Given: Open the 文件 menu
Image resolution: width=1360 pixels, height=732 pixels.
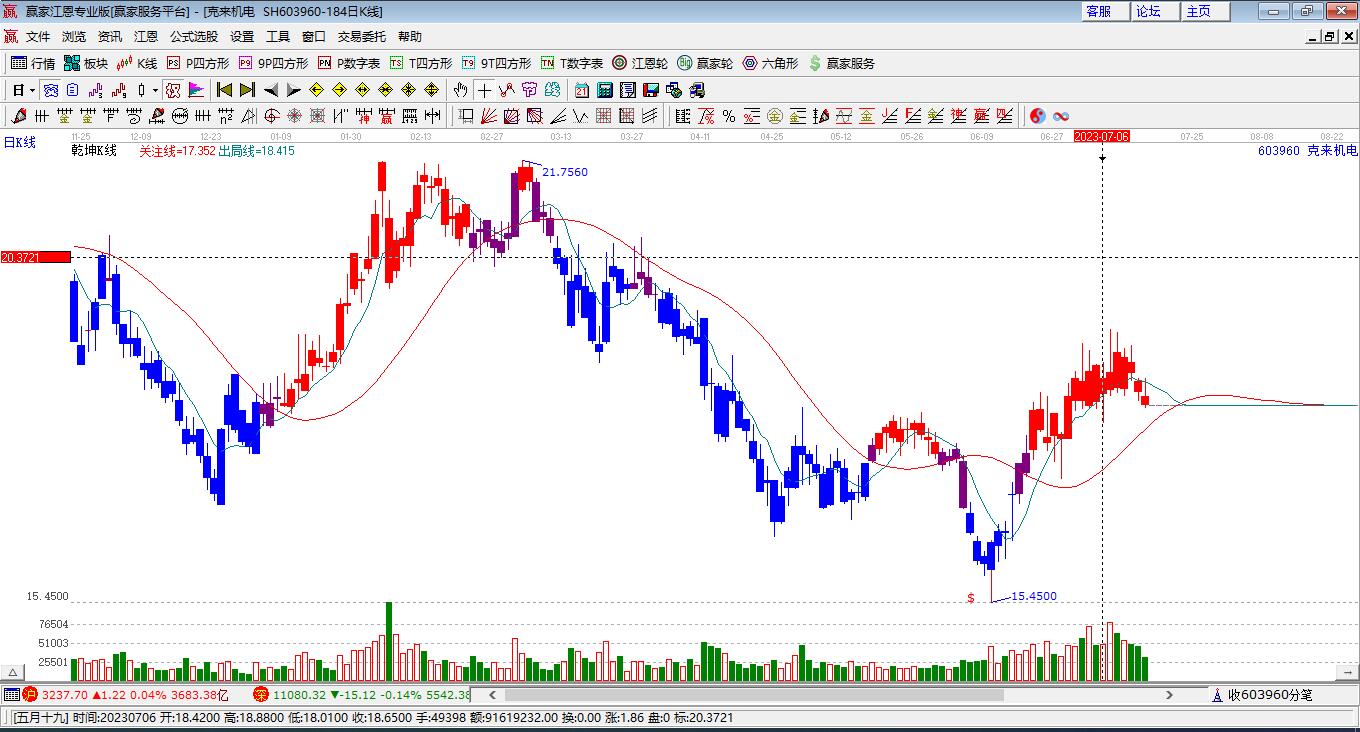Looking at the screenshot, I should (x=38, y=36).
